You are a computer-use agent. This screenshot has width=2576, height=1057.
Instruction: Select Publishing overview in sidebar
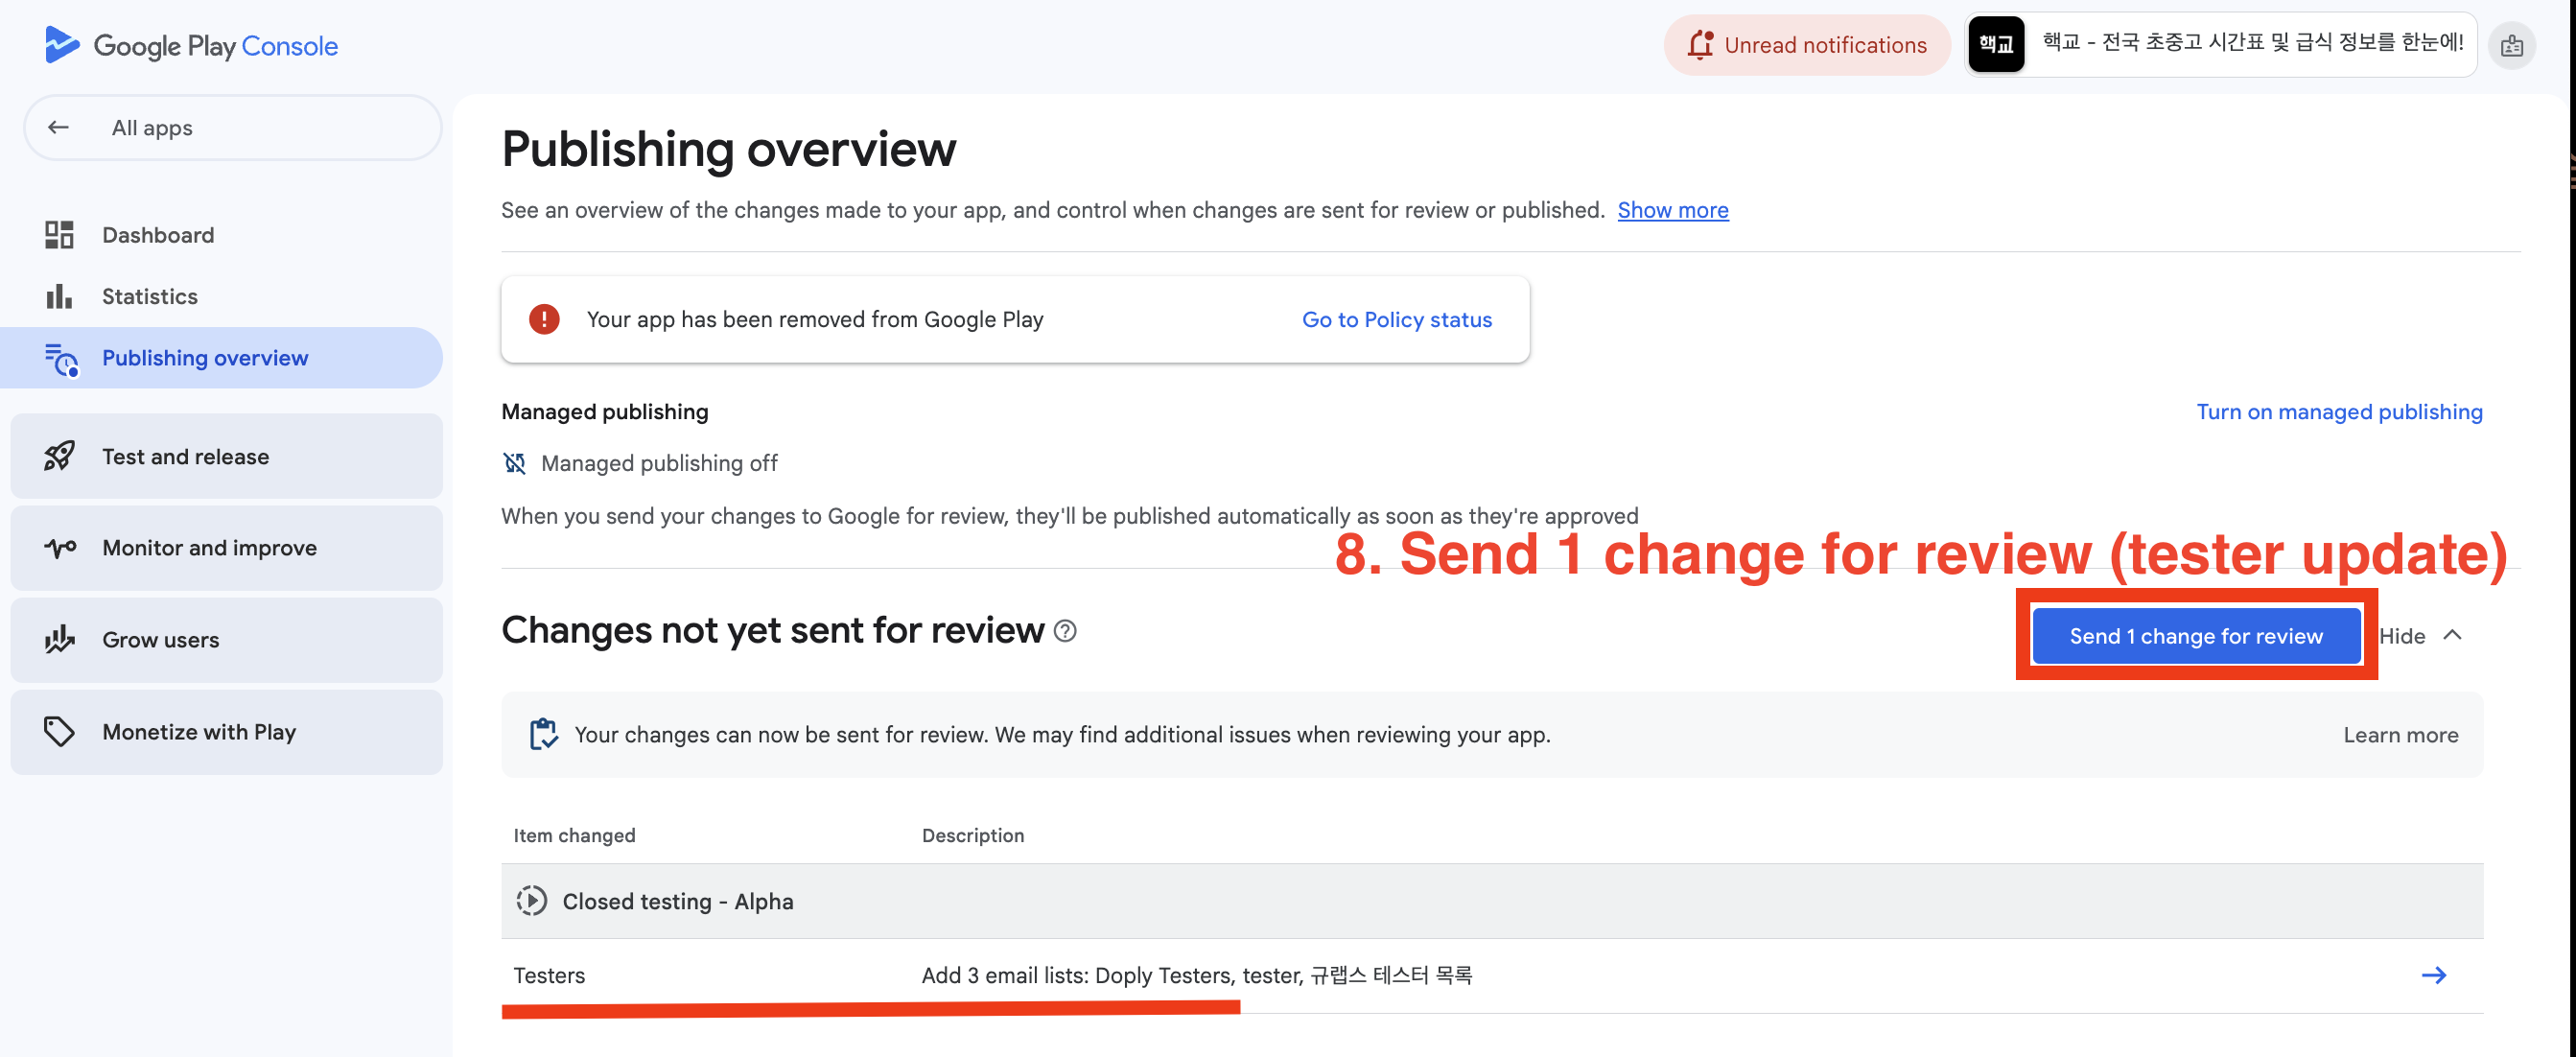[x=222, y=358]
